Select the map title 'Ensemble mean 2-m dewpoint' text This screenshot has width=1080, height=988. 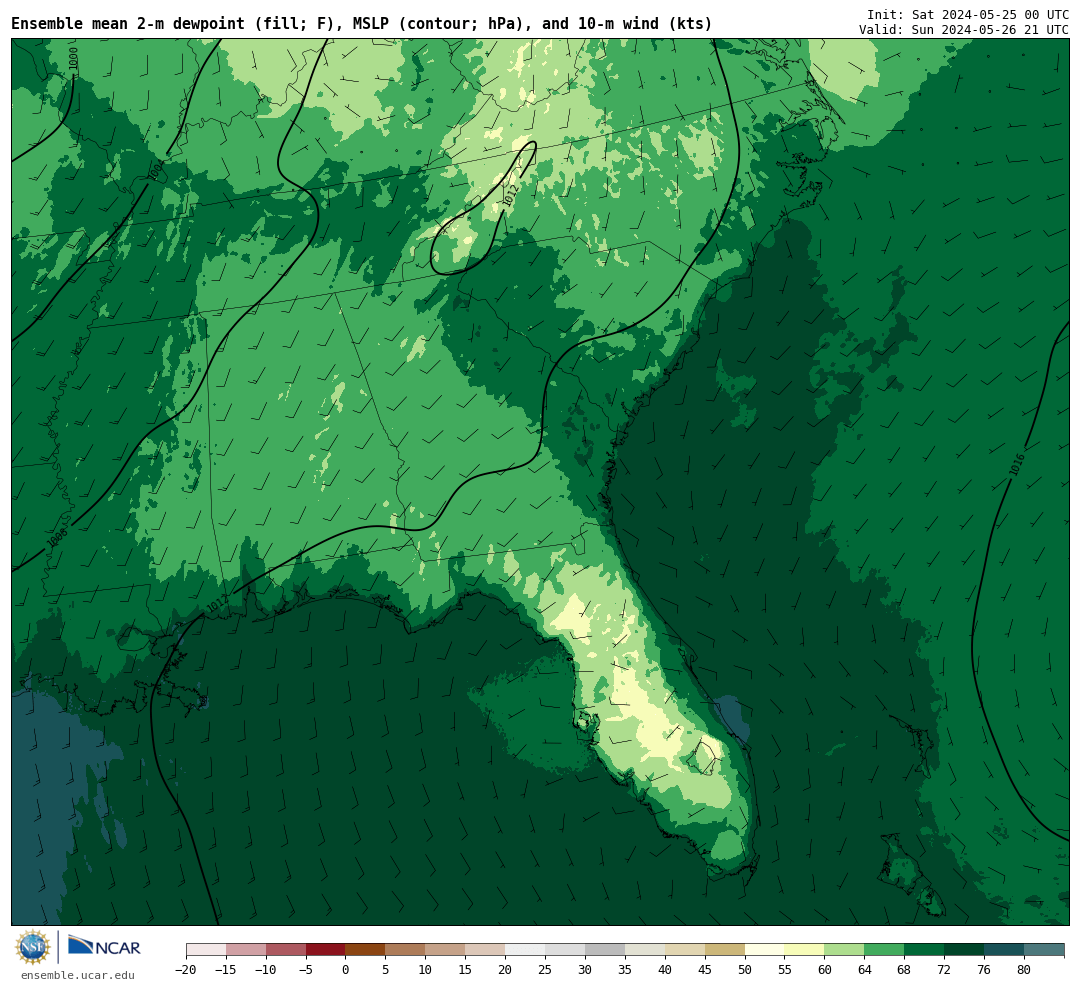[128, 24]
